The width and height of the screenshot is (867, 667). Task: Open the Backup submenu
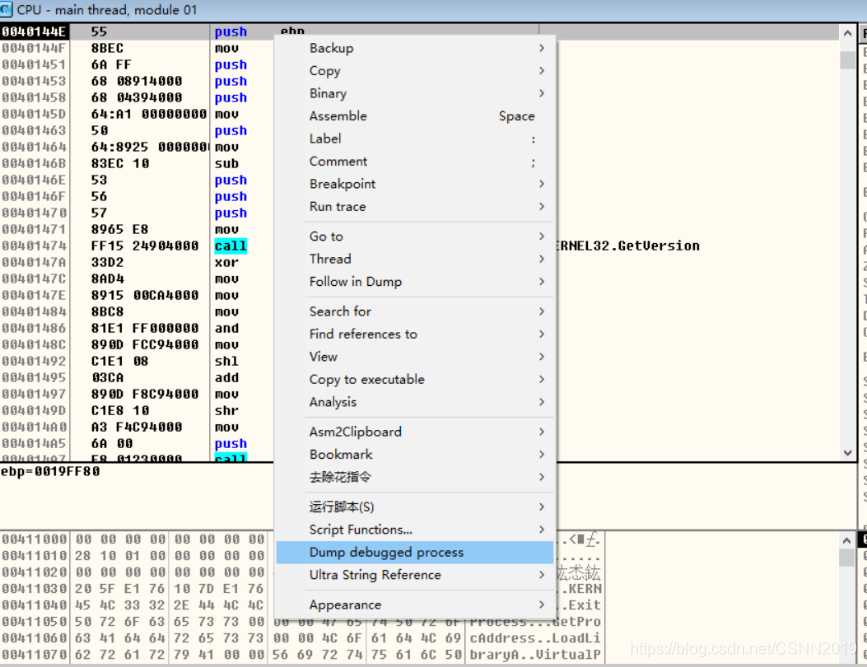pos(415,48)
